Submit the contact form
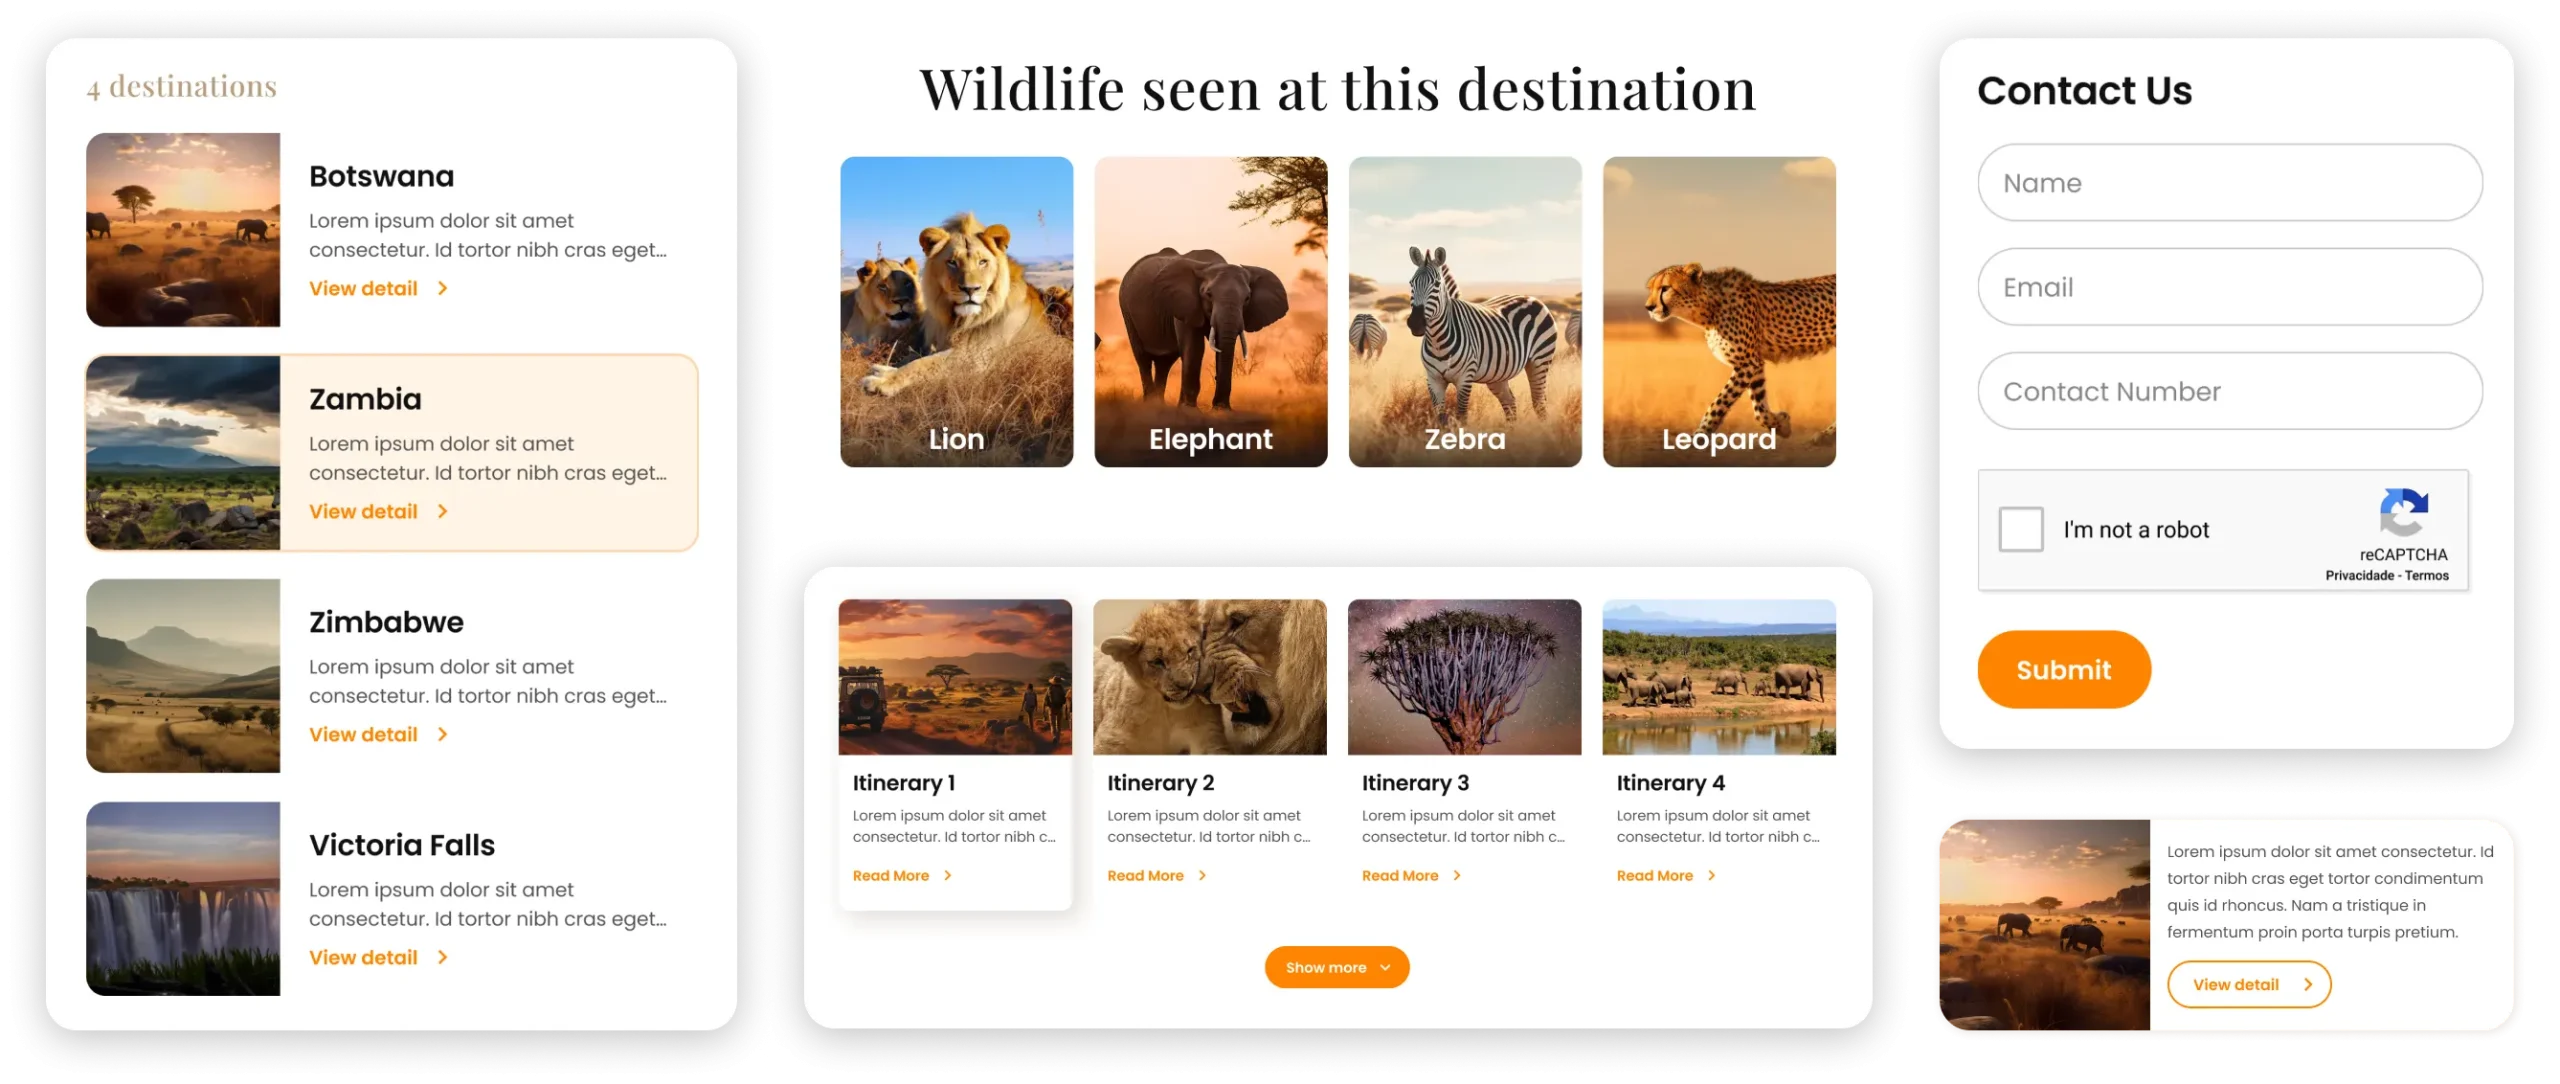Viewport: 2560px width, 1084px height. pos(2063,669)
